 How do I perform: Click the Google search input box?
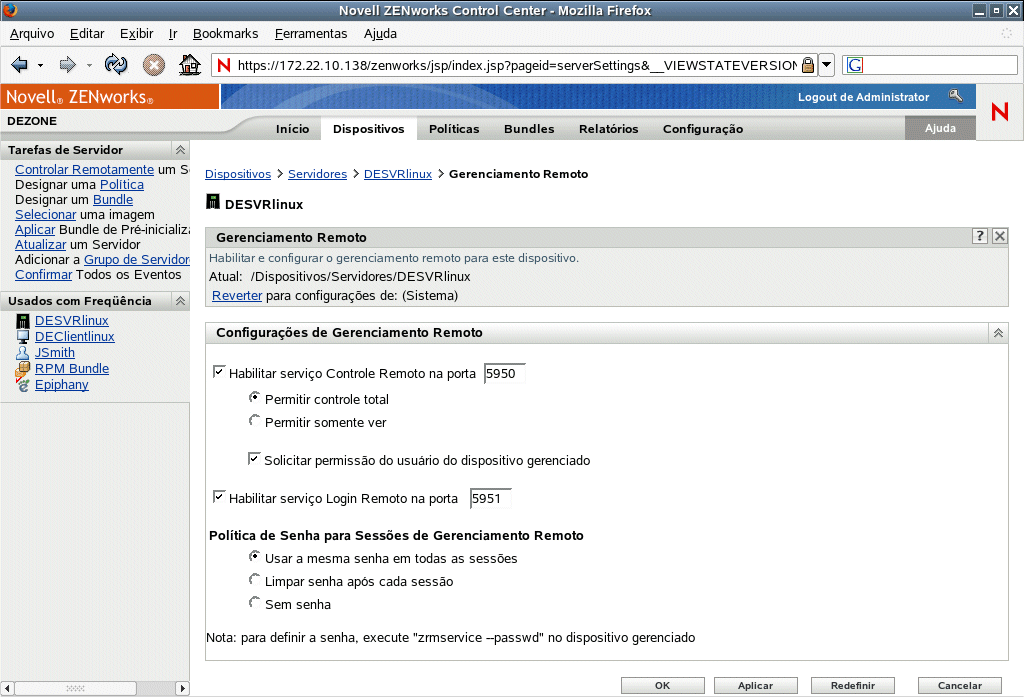pos(940,65)
